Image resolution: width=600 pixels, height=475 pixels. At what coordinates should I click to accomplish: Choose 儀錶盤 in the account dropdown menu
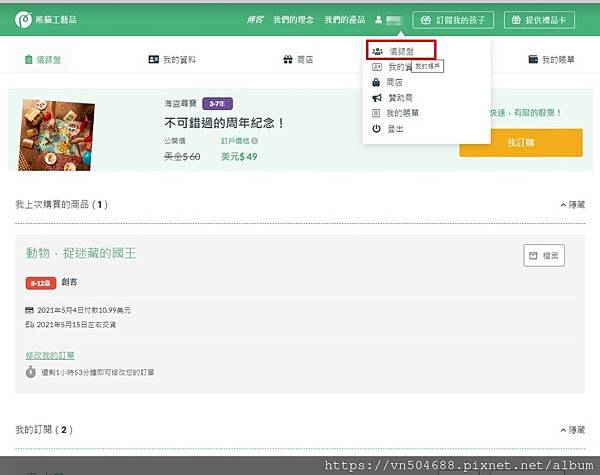(x=401, y=51)
